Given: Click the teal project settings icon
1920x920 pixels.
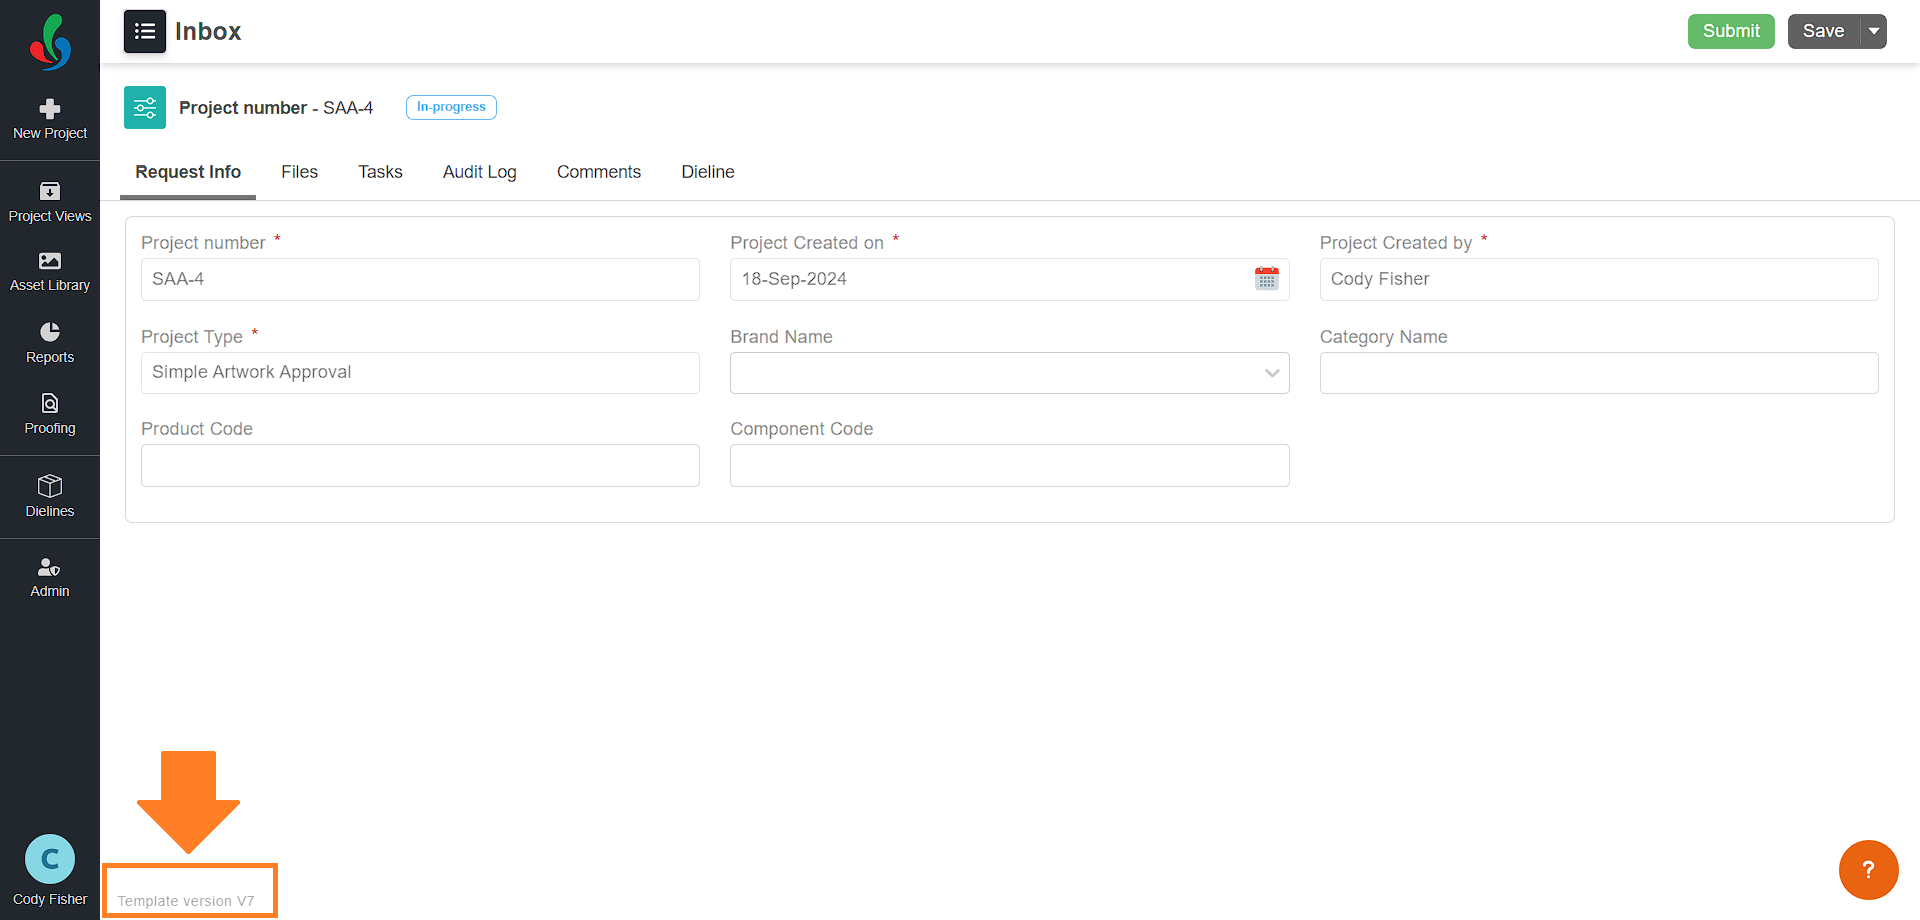Looking at the screenshot, I should pyautogui.click(x=145, y=107).
